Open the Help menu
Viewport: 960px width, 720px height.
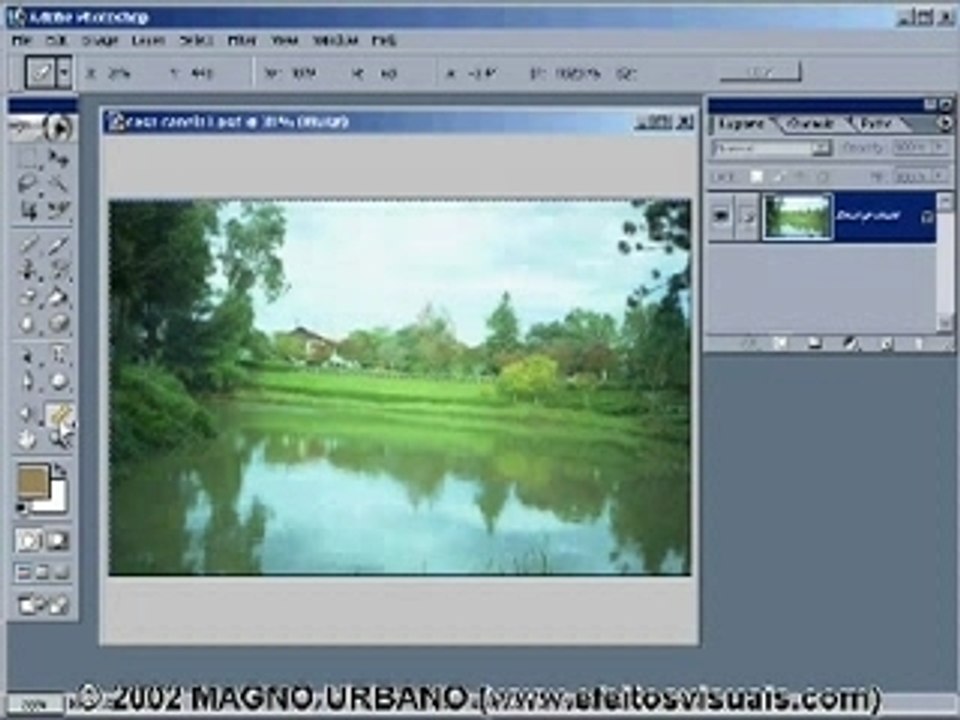click(x=384, y=40)
